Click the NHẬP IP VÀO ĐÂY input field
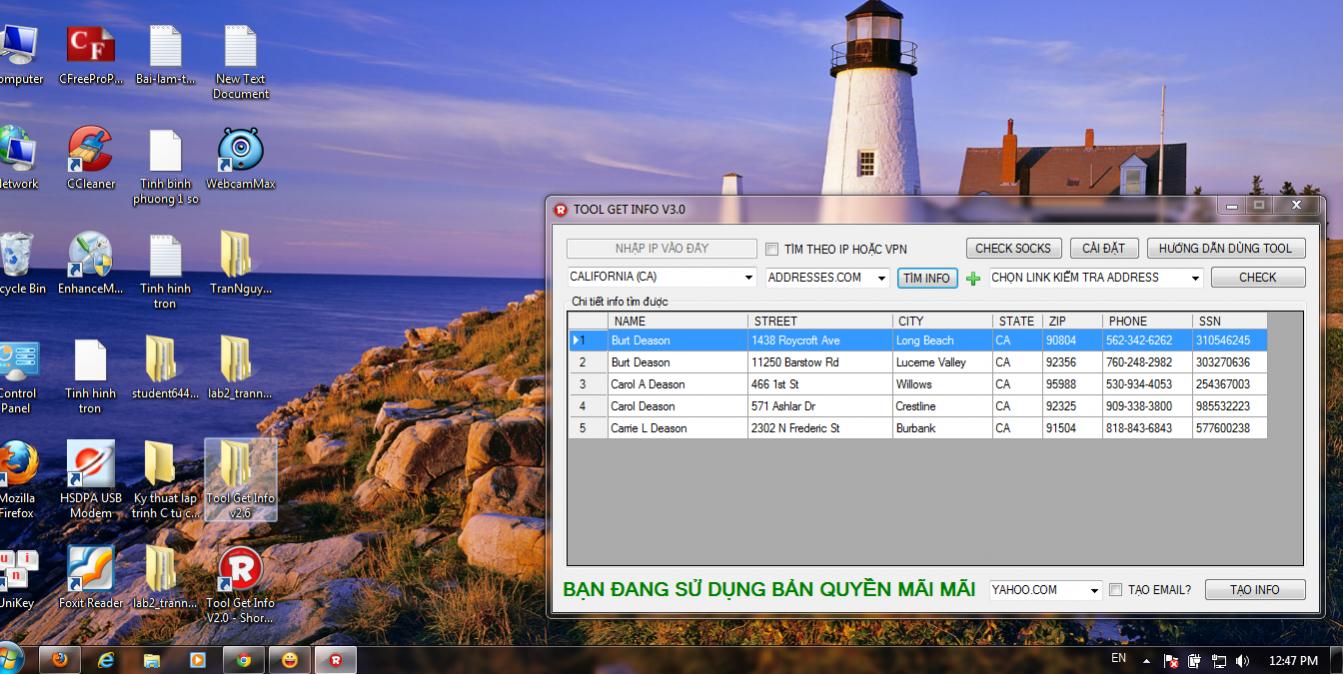1343x674 pixels. point(661,249)
